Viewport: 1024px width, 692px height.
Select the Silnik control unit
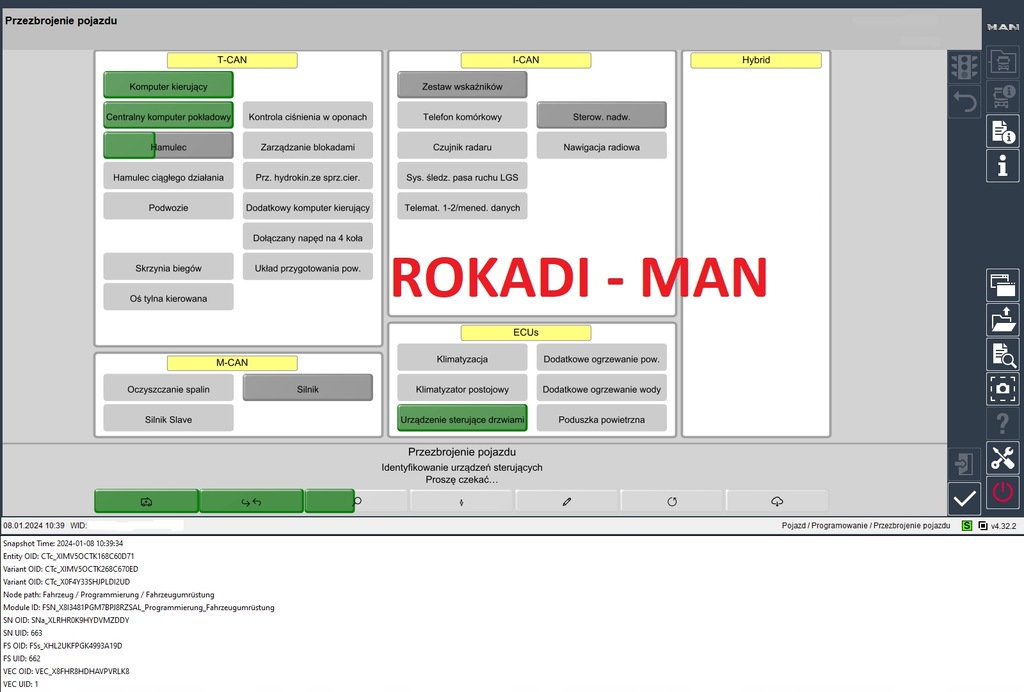point(308,388)
